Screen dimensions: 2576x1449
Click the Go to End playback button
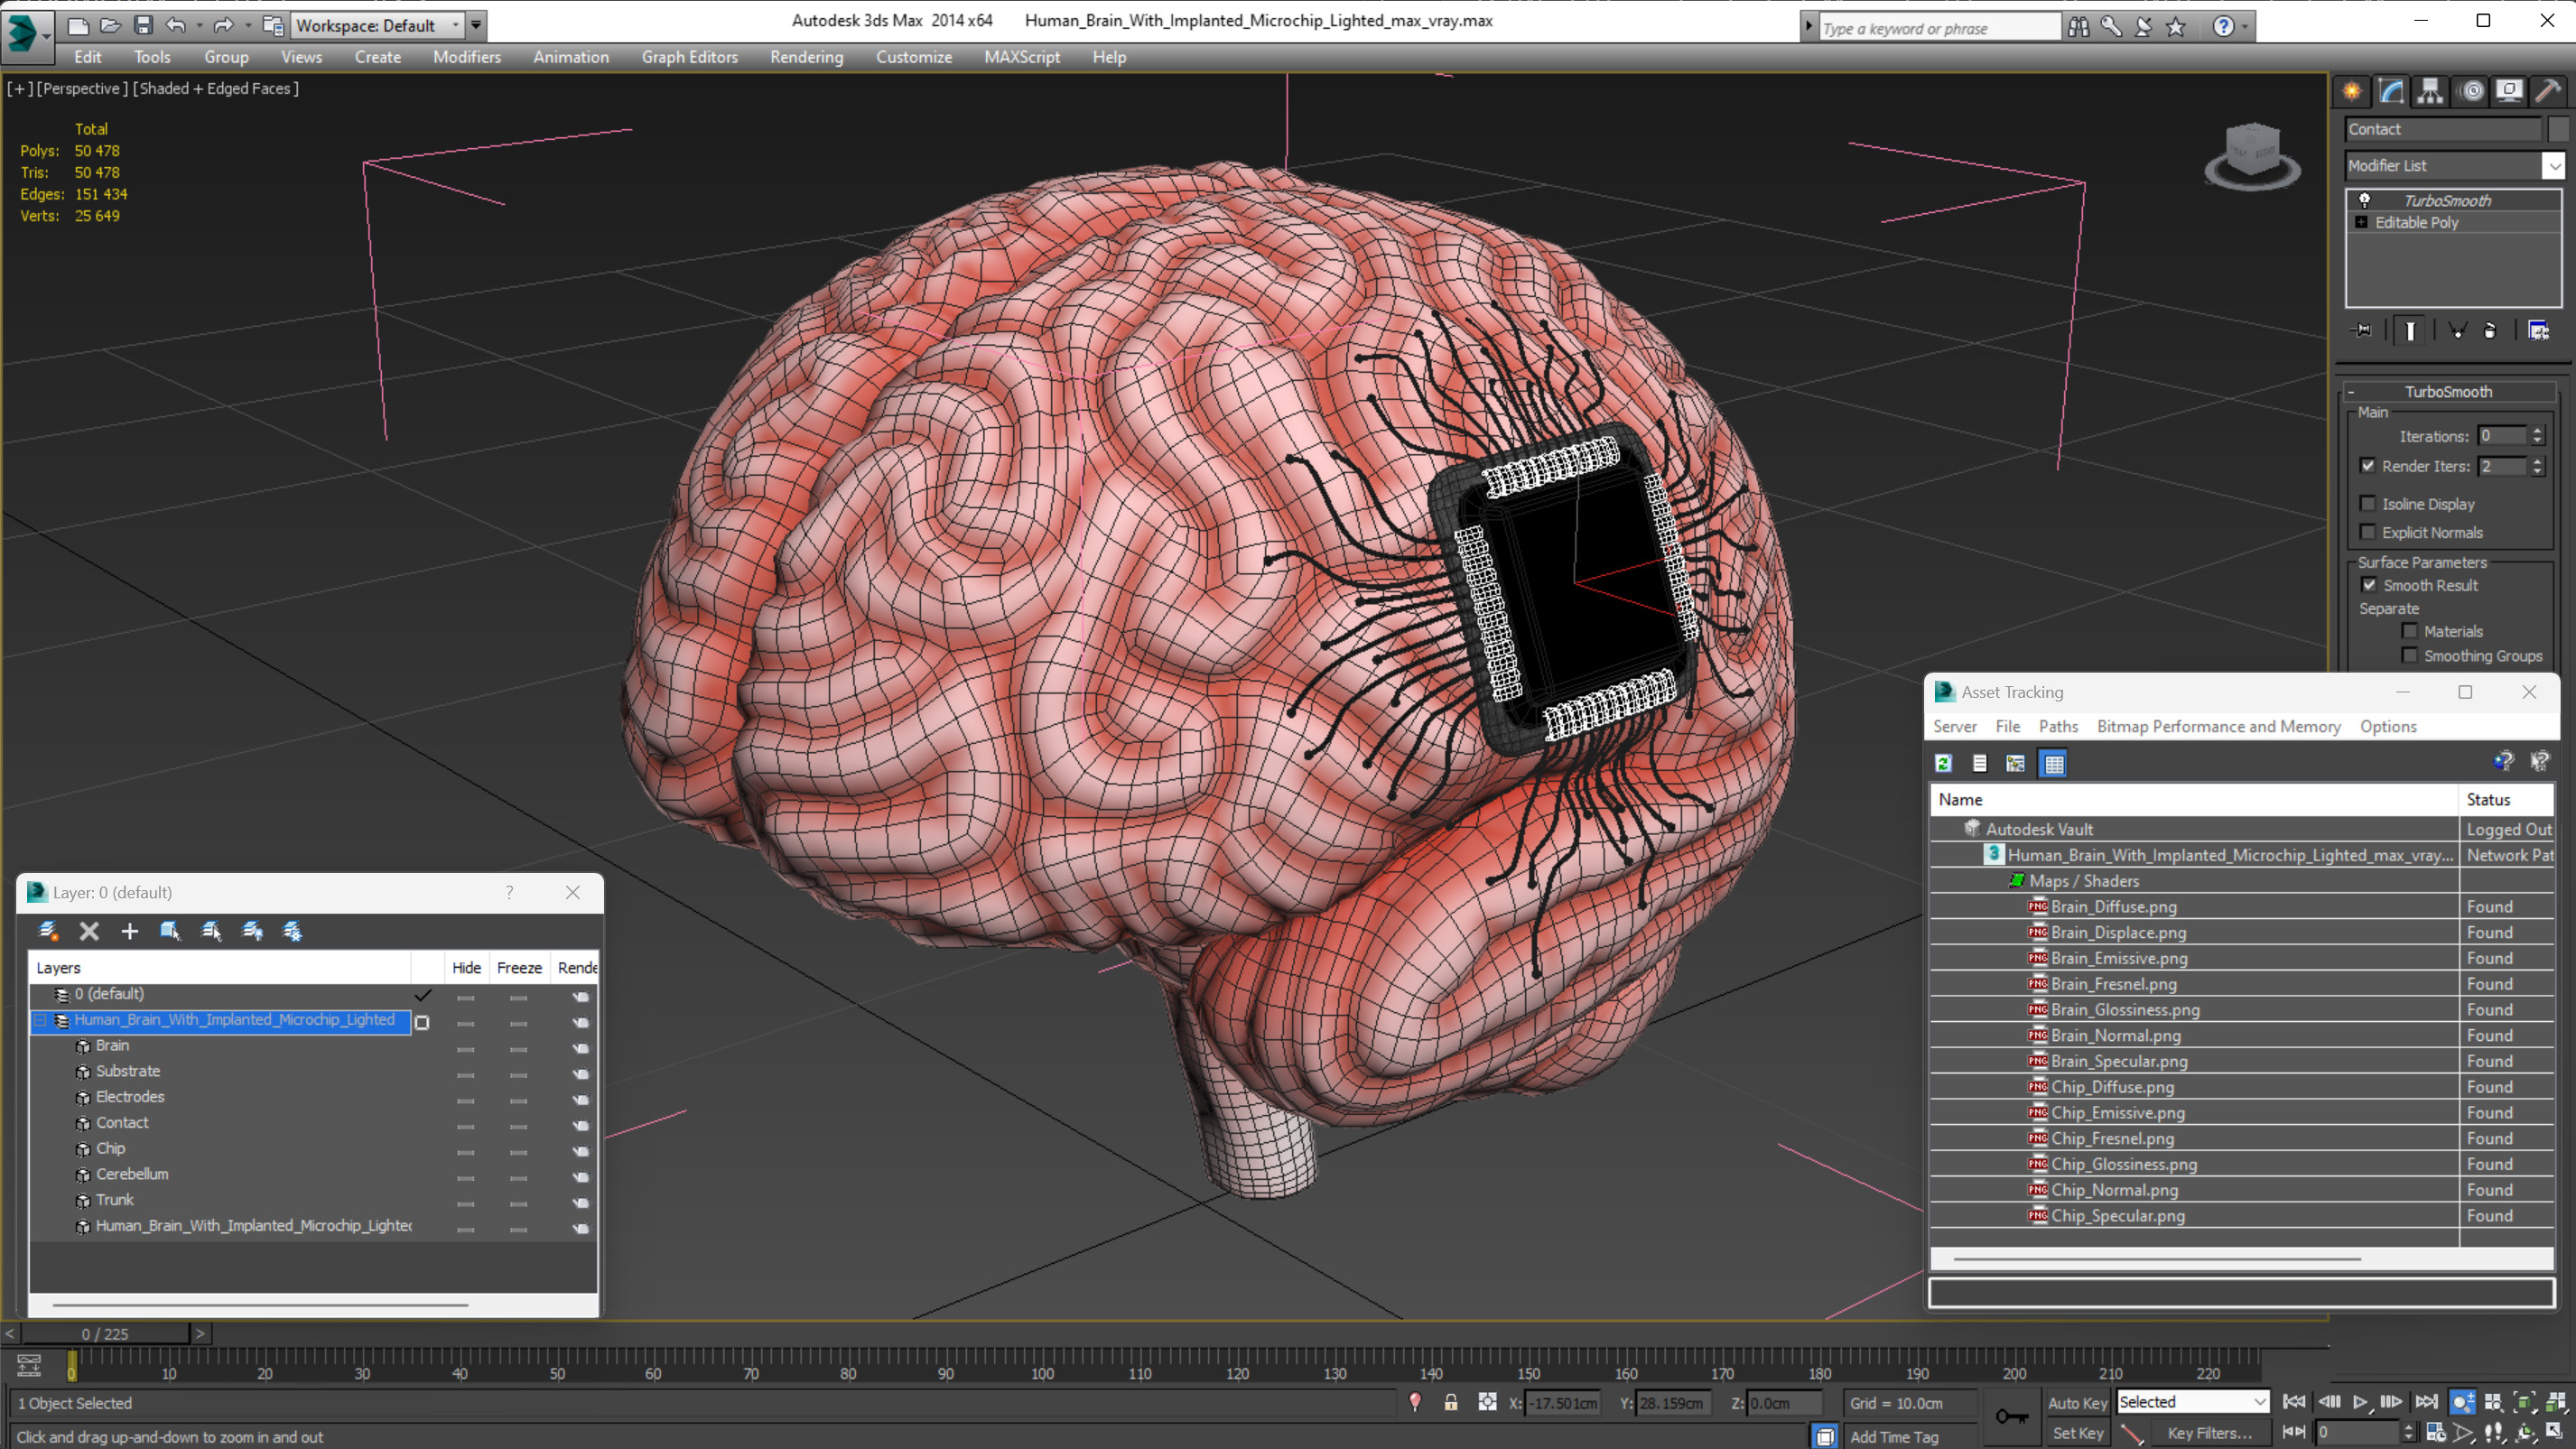click(2426, 1402)
